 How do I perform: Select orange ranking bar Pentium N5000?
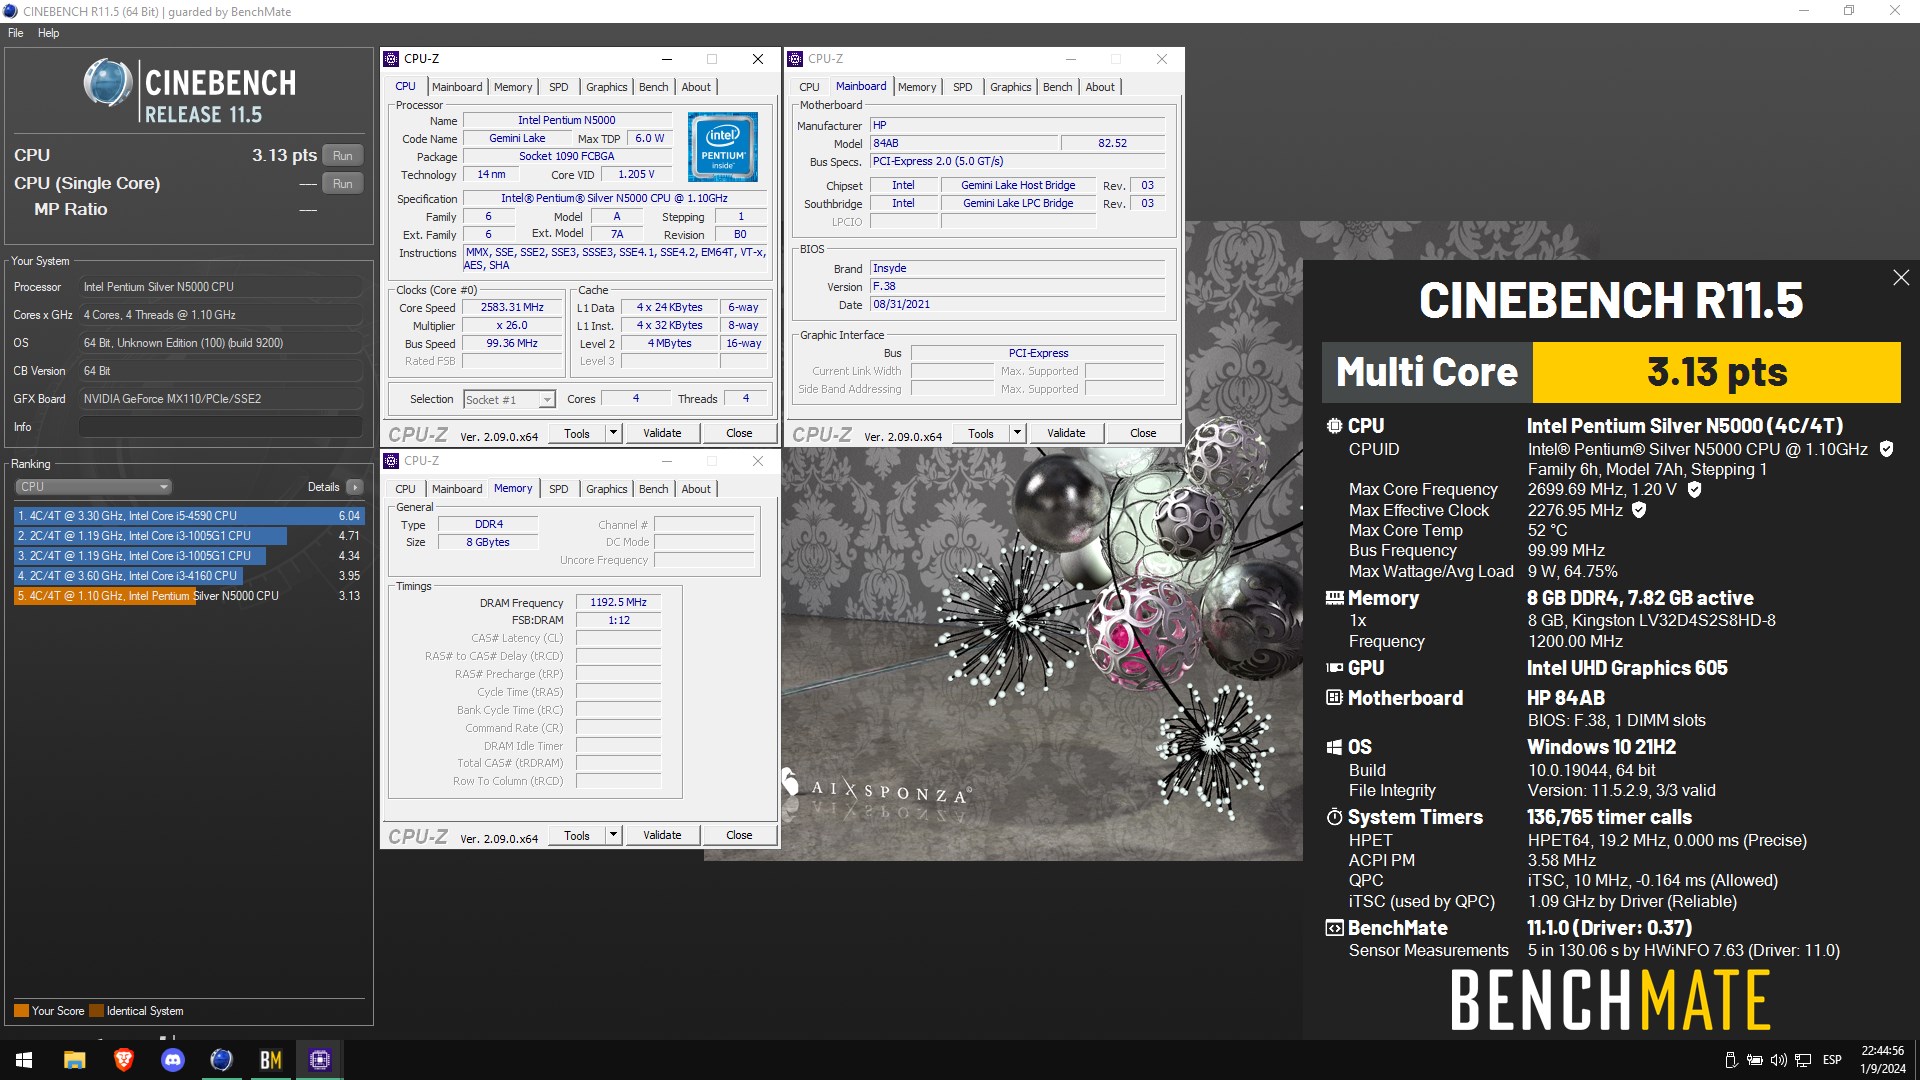pyautogui.click(x=104, y=596)
